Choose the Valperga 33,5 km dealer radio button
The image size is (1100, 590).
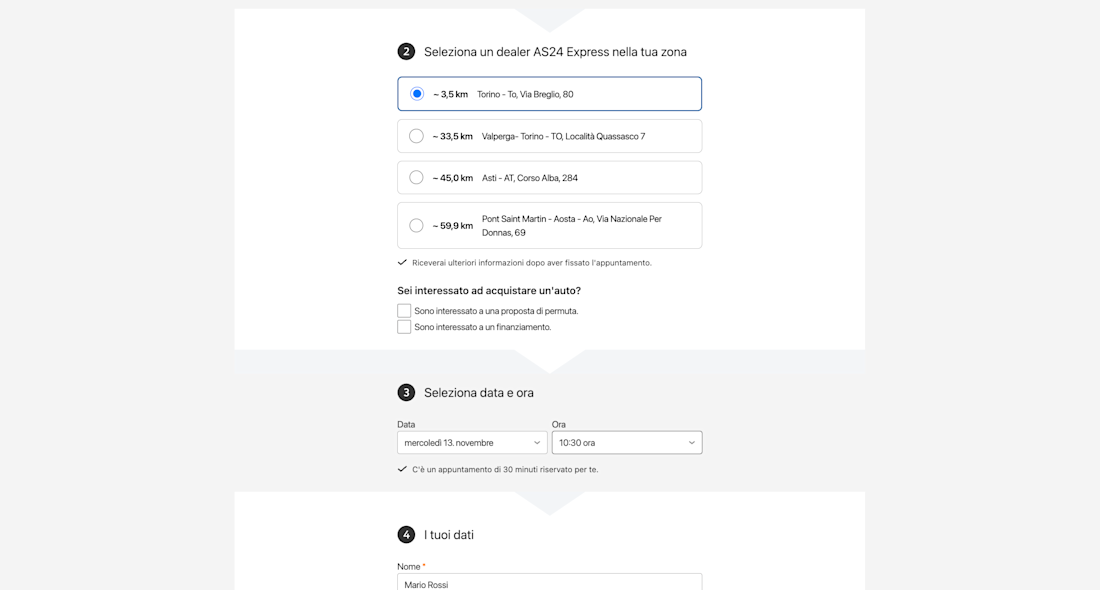tap(417, 136)
